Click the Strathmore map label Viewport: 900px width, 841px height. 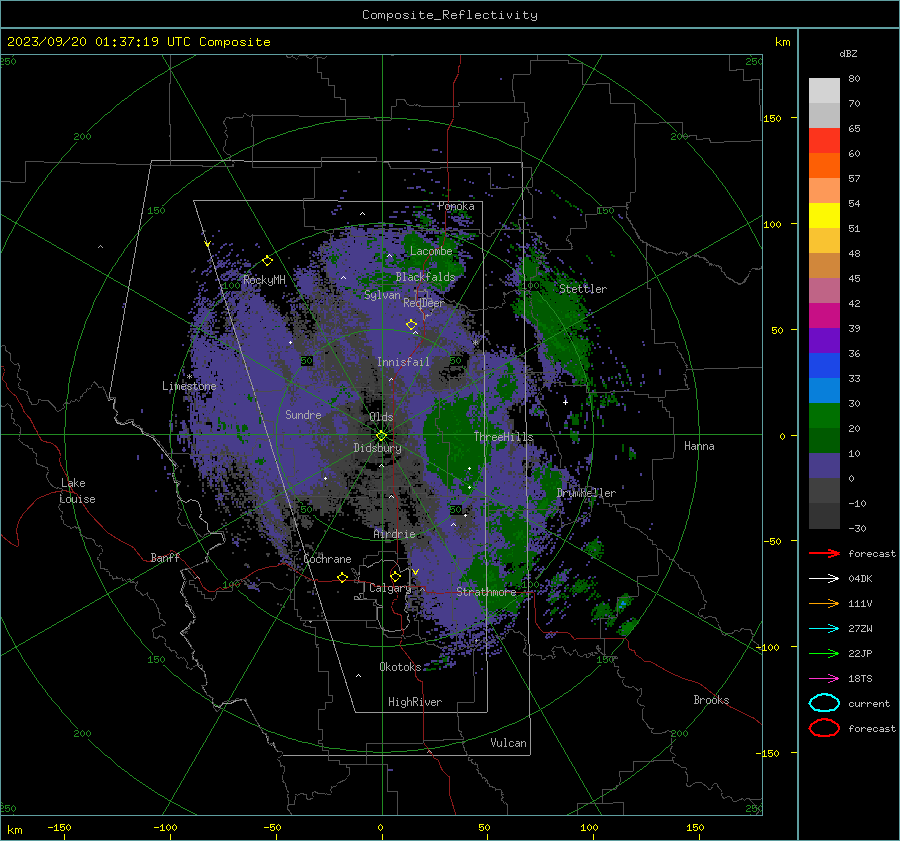coord(486,592)
